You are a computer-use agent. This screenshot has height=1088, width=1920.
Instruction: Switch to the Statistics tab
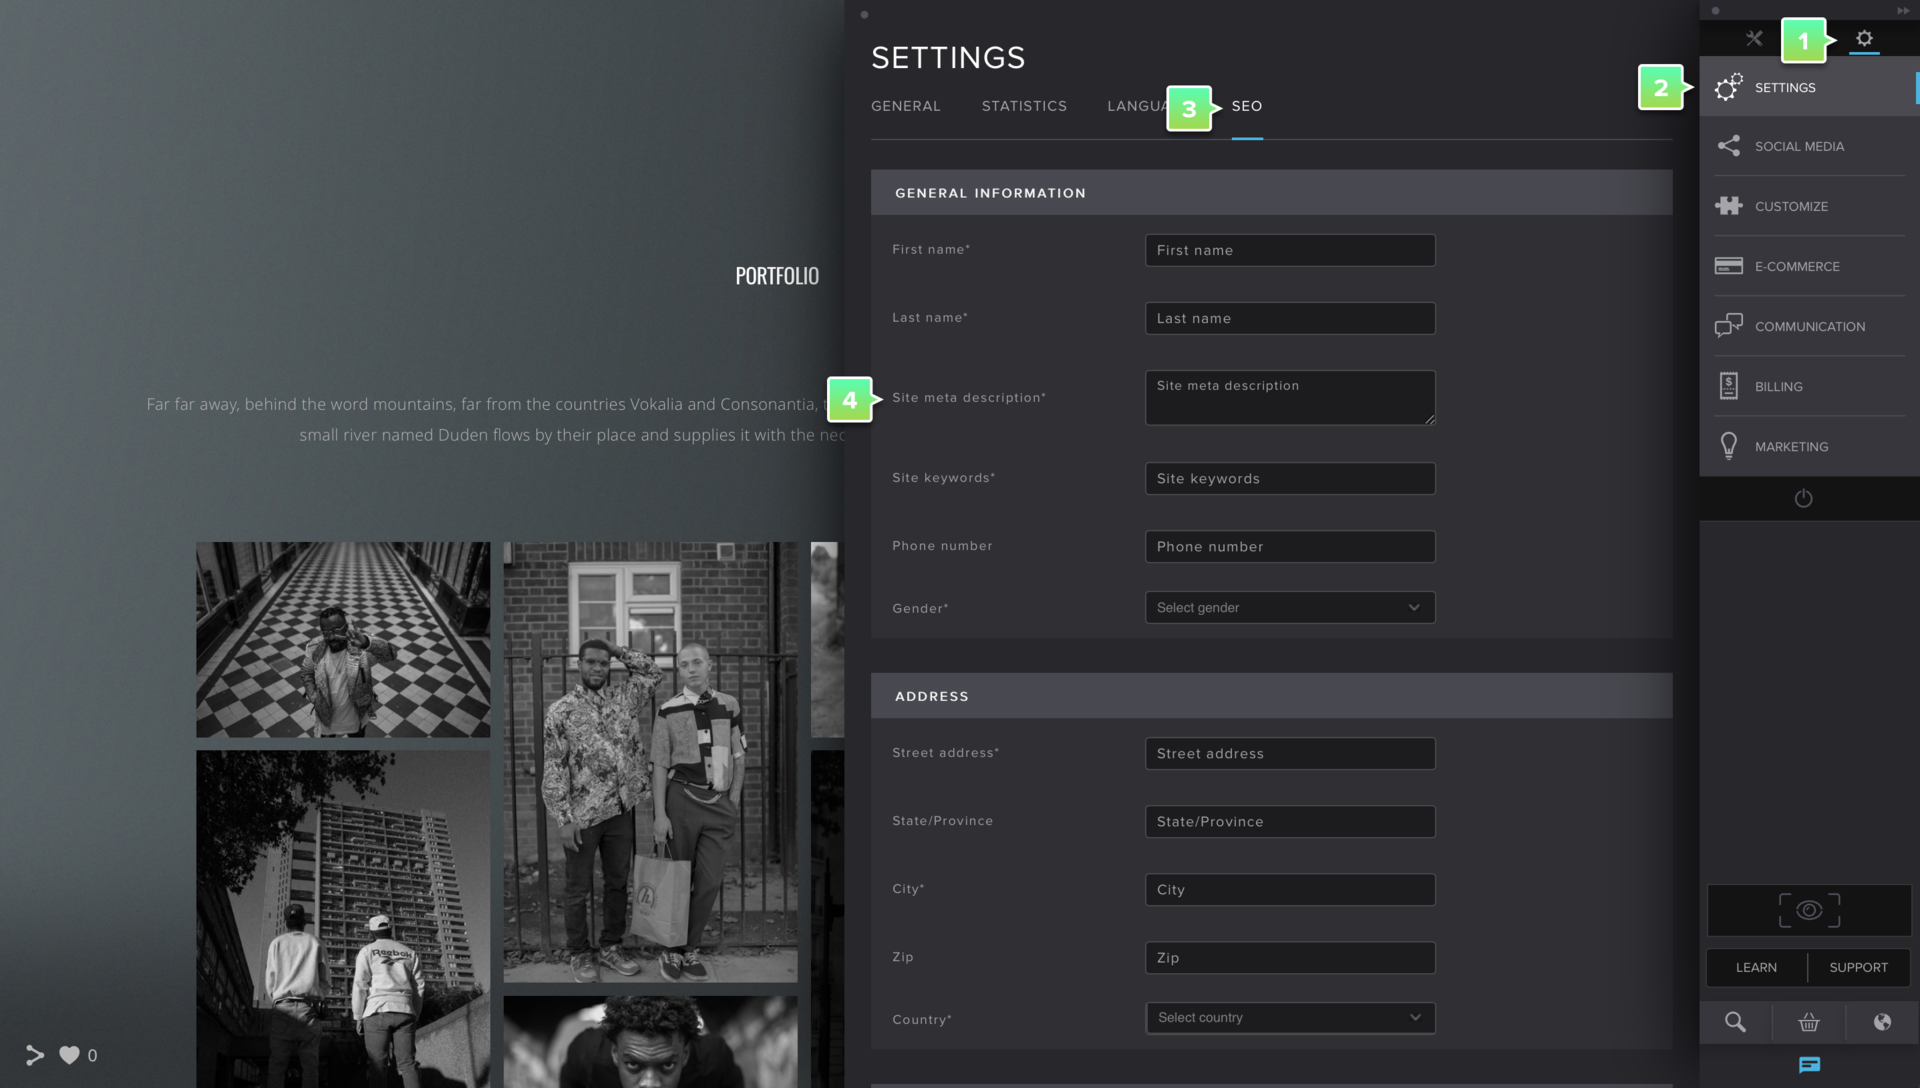[1024, 106]
